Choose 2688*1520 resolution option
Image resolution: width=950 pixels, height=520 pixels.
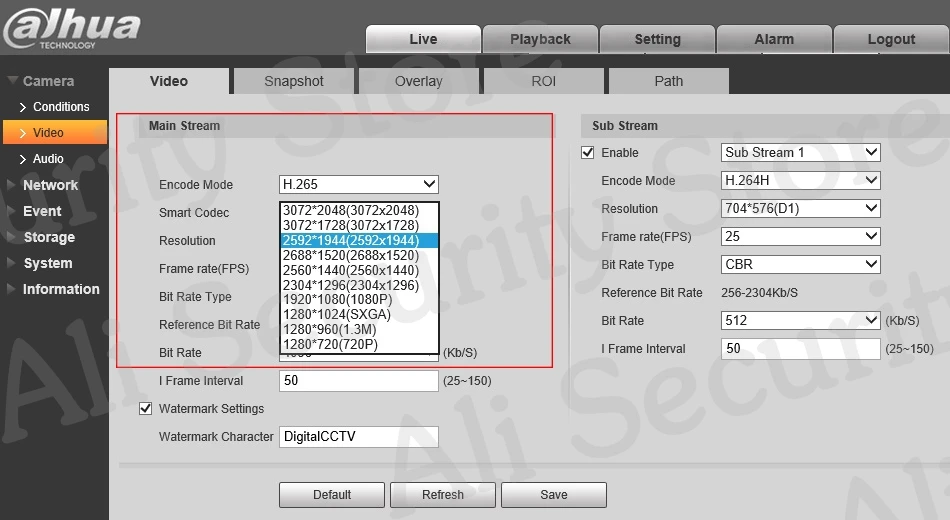[359, 255]
